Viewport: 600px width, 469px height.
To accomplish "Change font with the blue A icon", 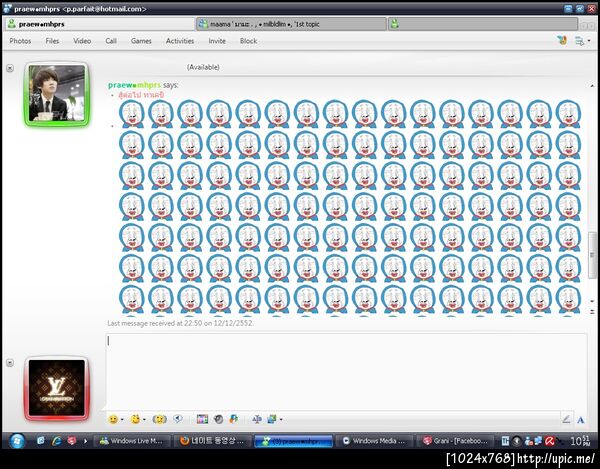I will [580, 420].
